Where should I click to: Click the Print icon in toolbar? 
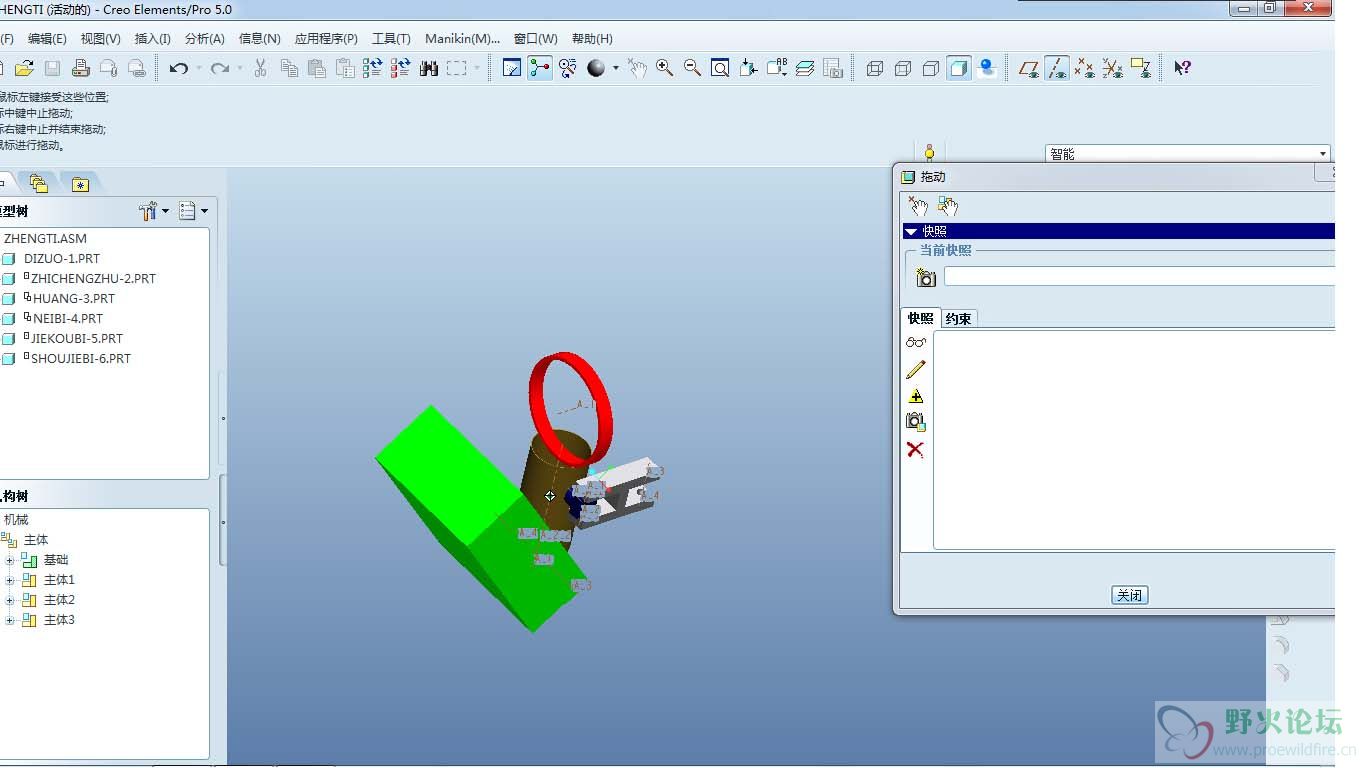(81, 68)
